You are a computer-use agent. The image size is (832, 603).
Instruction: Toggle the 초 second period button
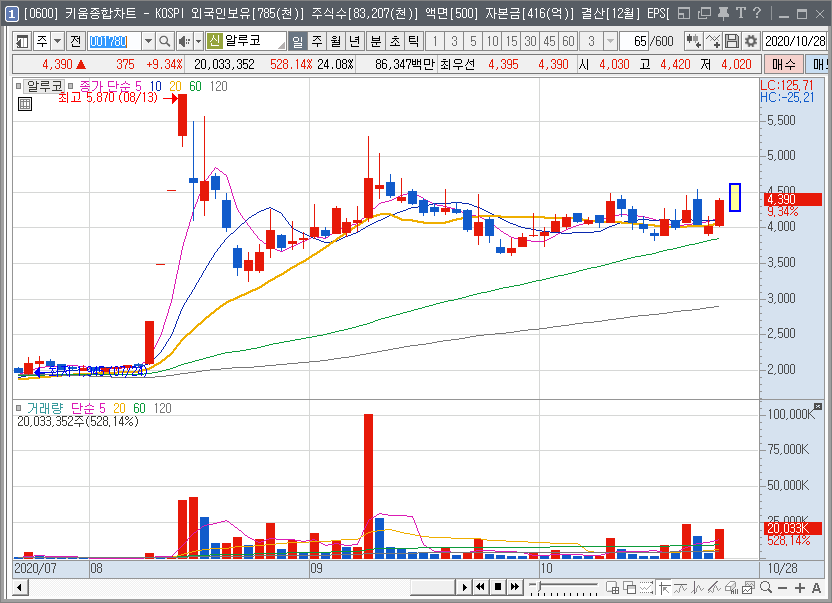point(395,41)
